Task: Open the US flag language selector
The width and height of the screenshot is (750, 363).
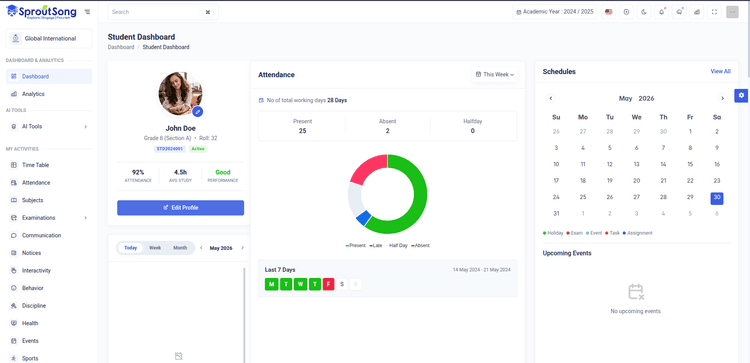Action: (608, 12)
